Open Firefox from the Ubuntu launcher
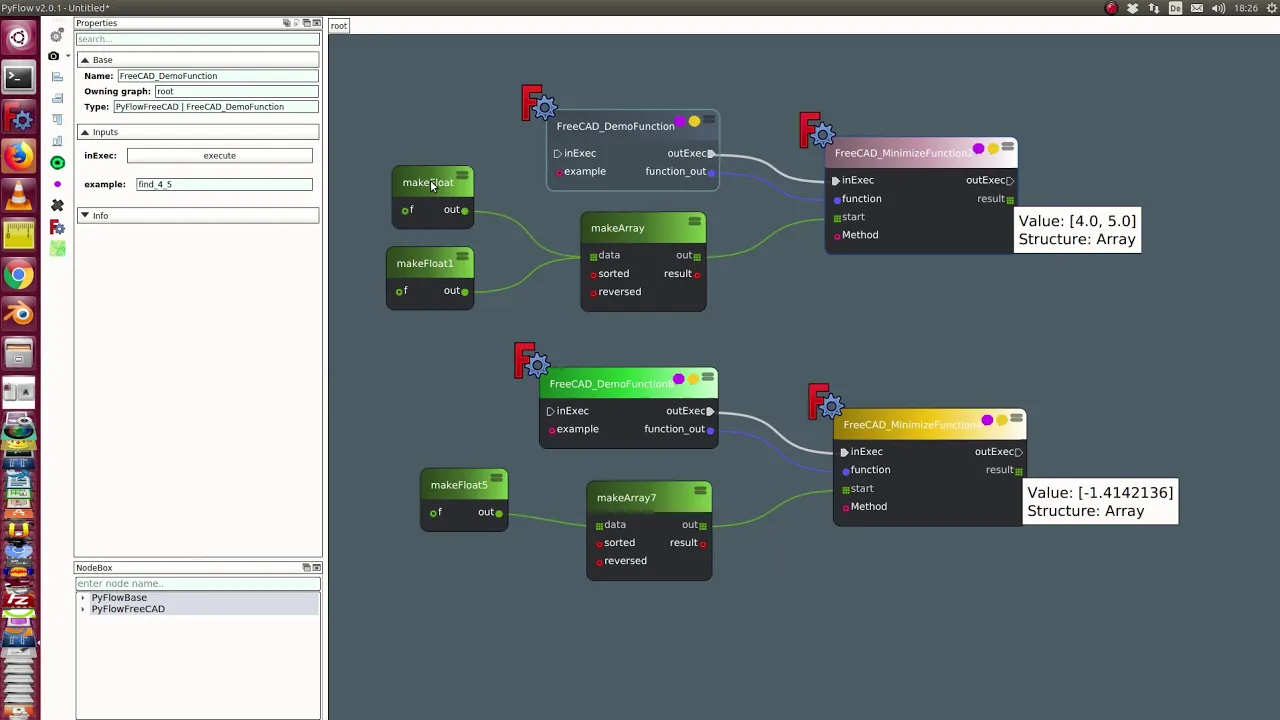 18,156
